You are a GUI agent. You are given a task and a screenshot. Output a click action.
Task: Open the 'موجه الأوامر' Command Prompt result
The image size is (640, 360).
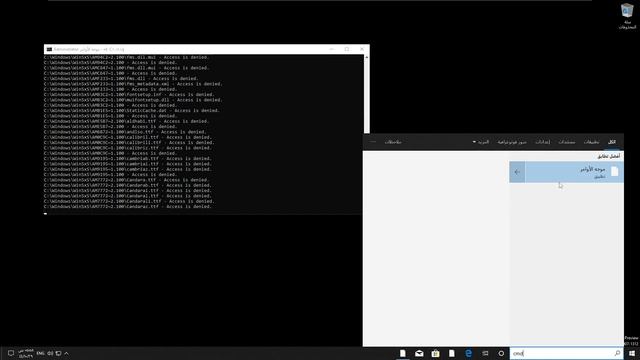pos(574,172)
